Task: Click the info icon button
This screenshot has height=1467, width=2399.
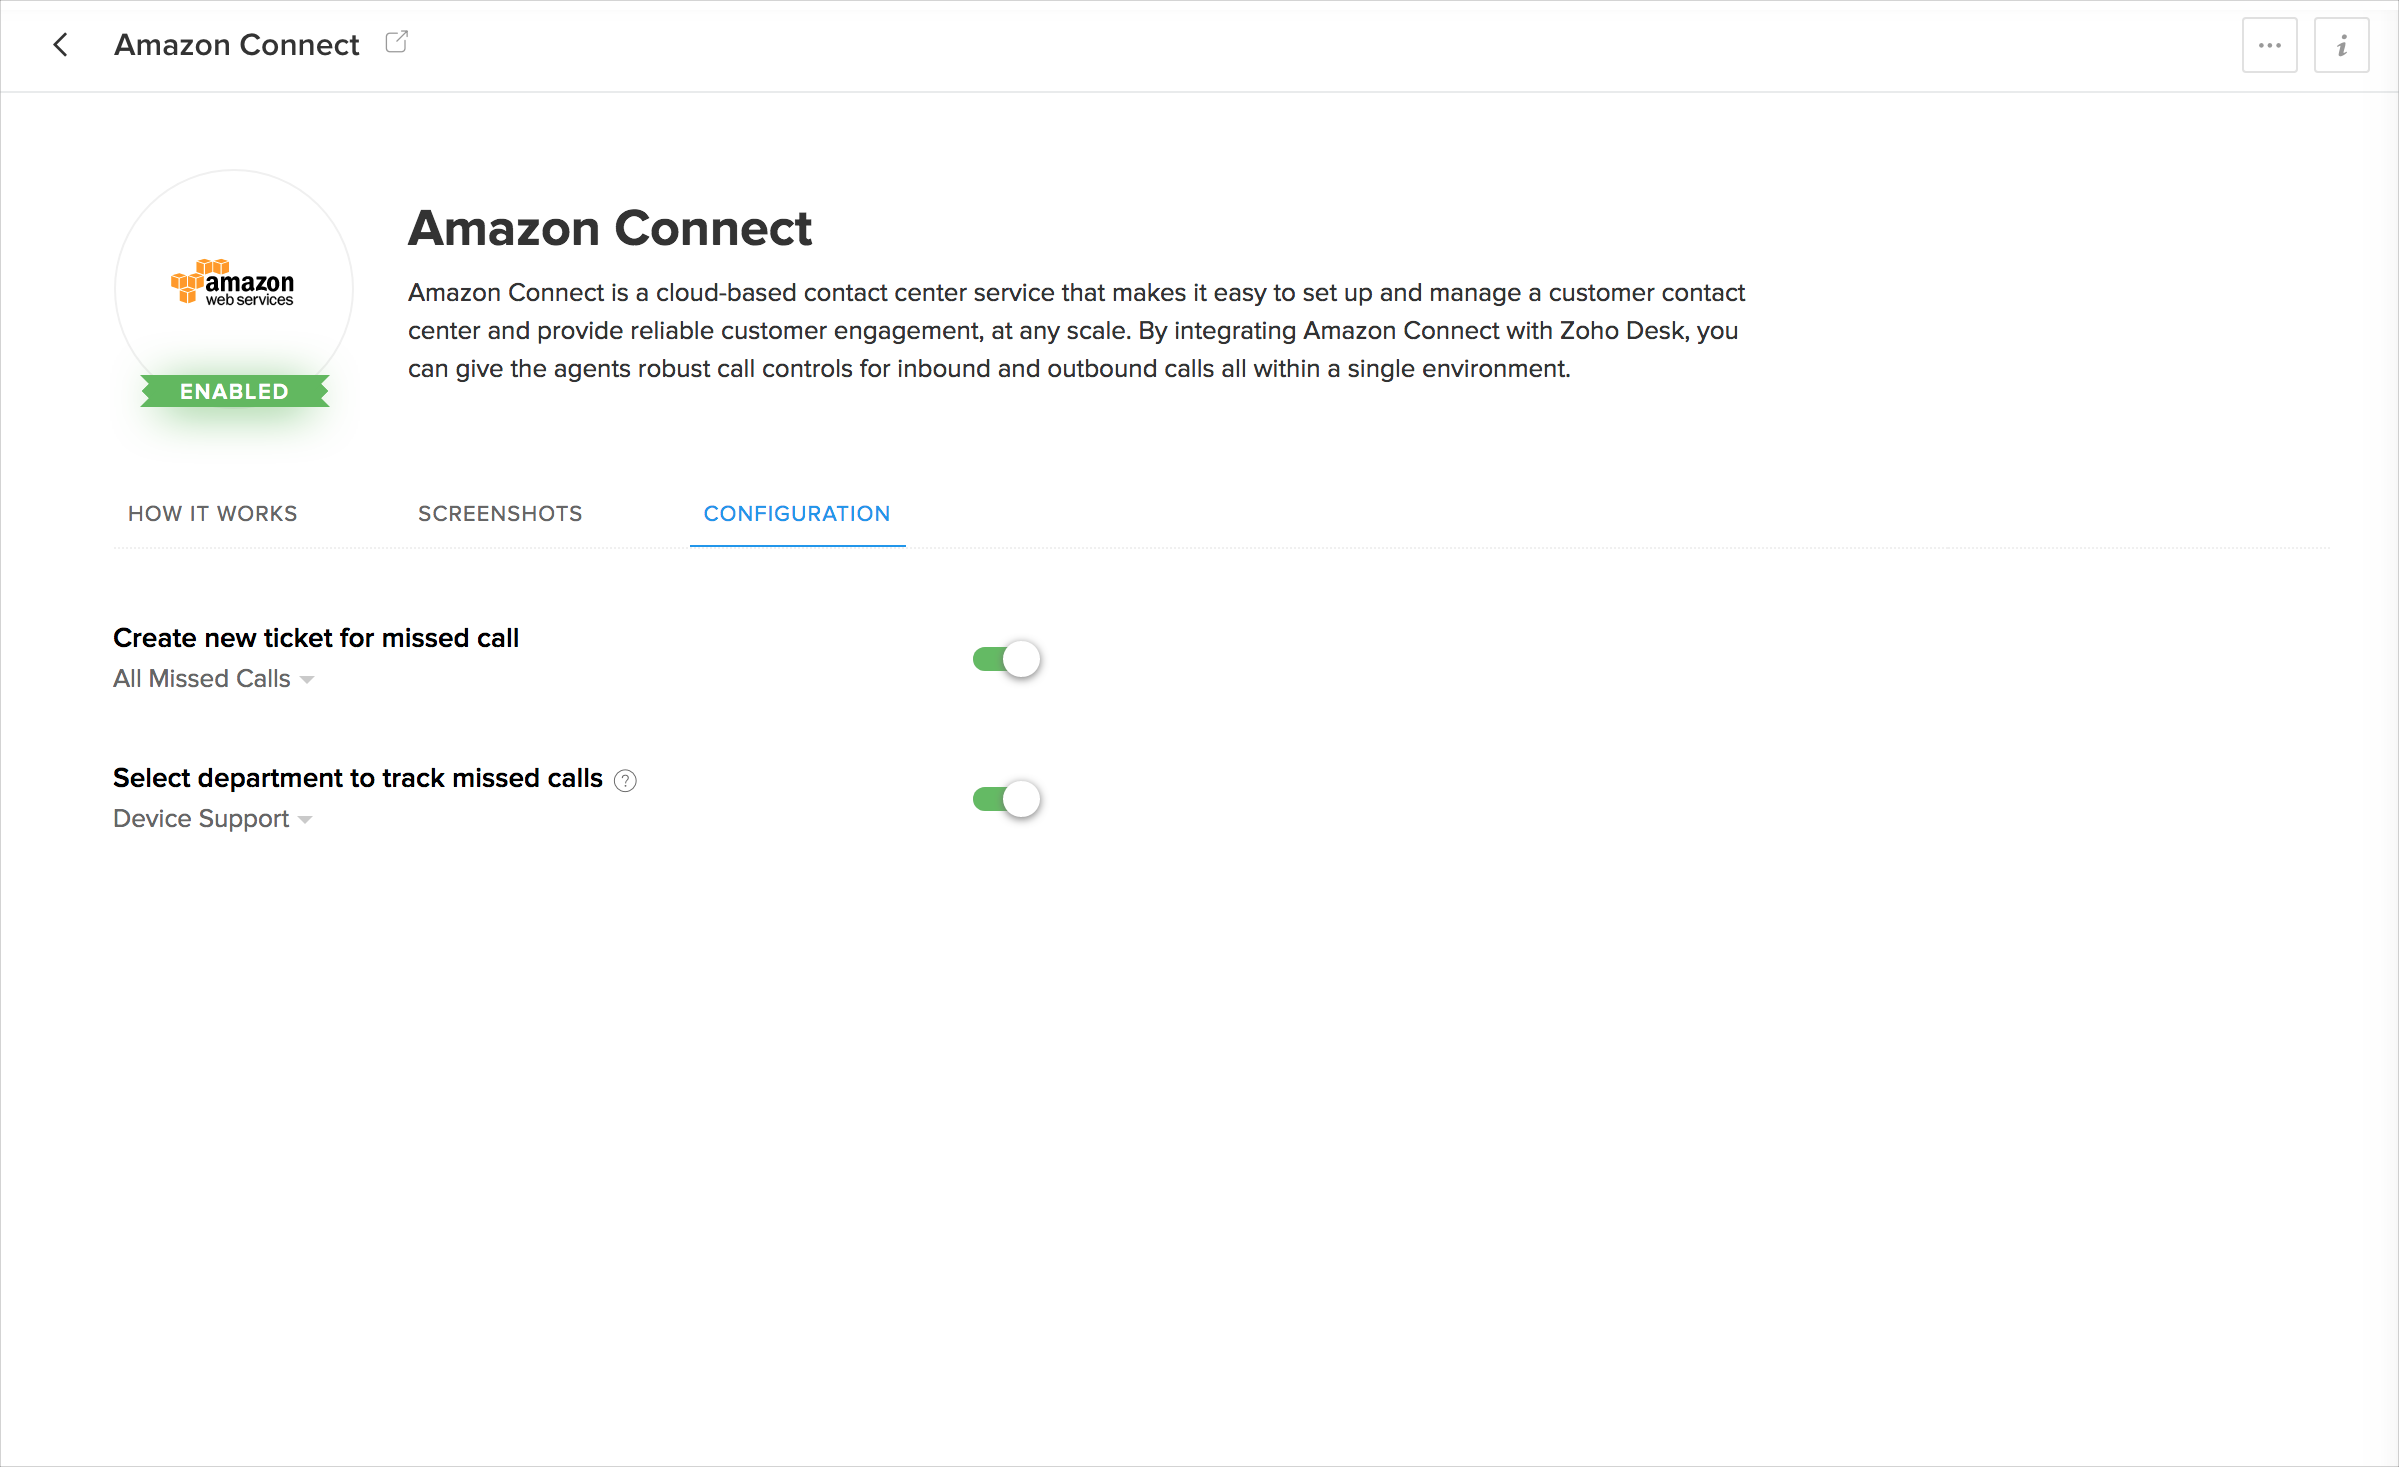Action: click(2341, 45)
